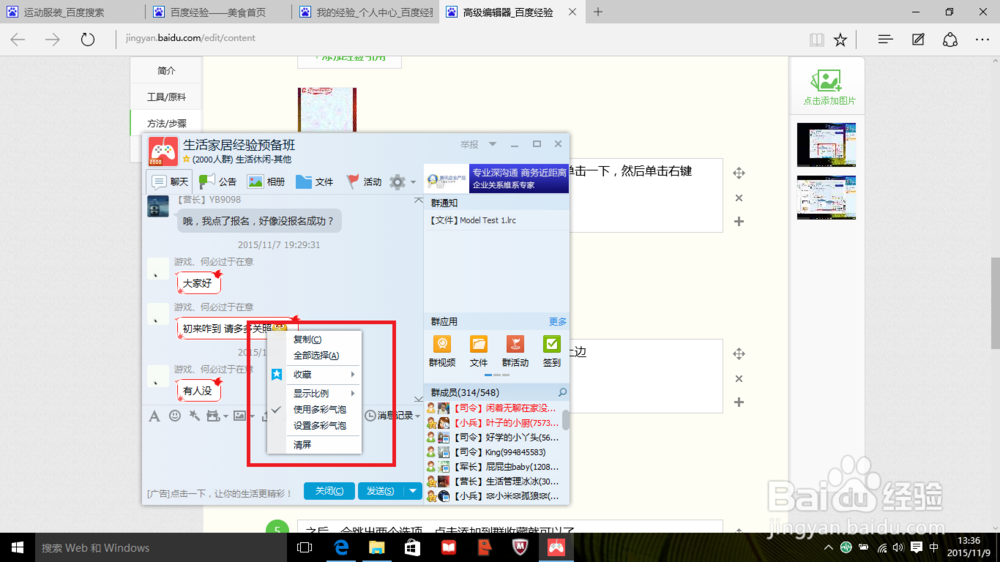
Task: Open the Edge Hub lines icon
Action: pyautogui.click(x=885, y=40)
